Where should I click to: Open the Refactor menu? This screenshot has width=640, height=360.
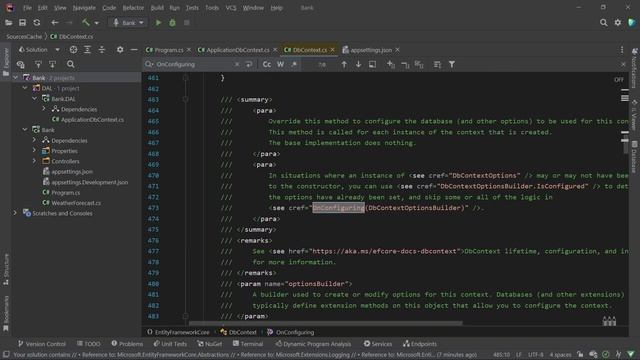[133, 8]
